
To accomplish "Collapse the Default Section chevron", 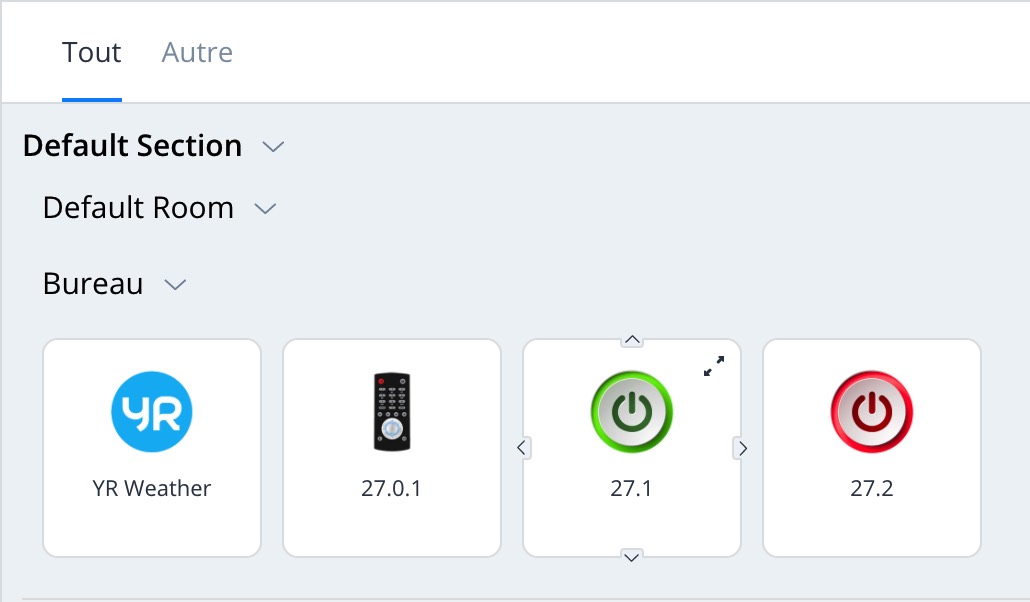I will pos(273,147).
